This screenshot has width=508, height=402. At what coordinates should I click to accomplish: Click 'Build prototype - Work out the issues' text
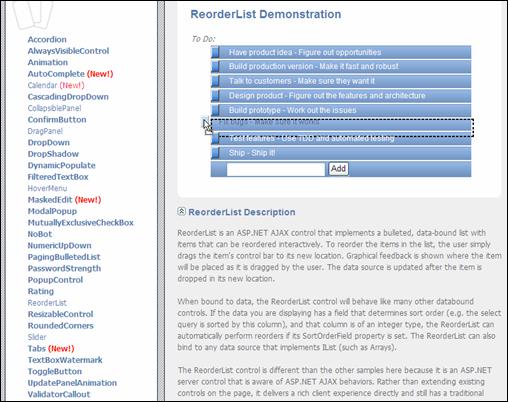292,110
